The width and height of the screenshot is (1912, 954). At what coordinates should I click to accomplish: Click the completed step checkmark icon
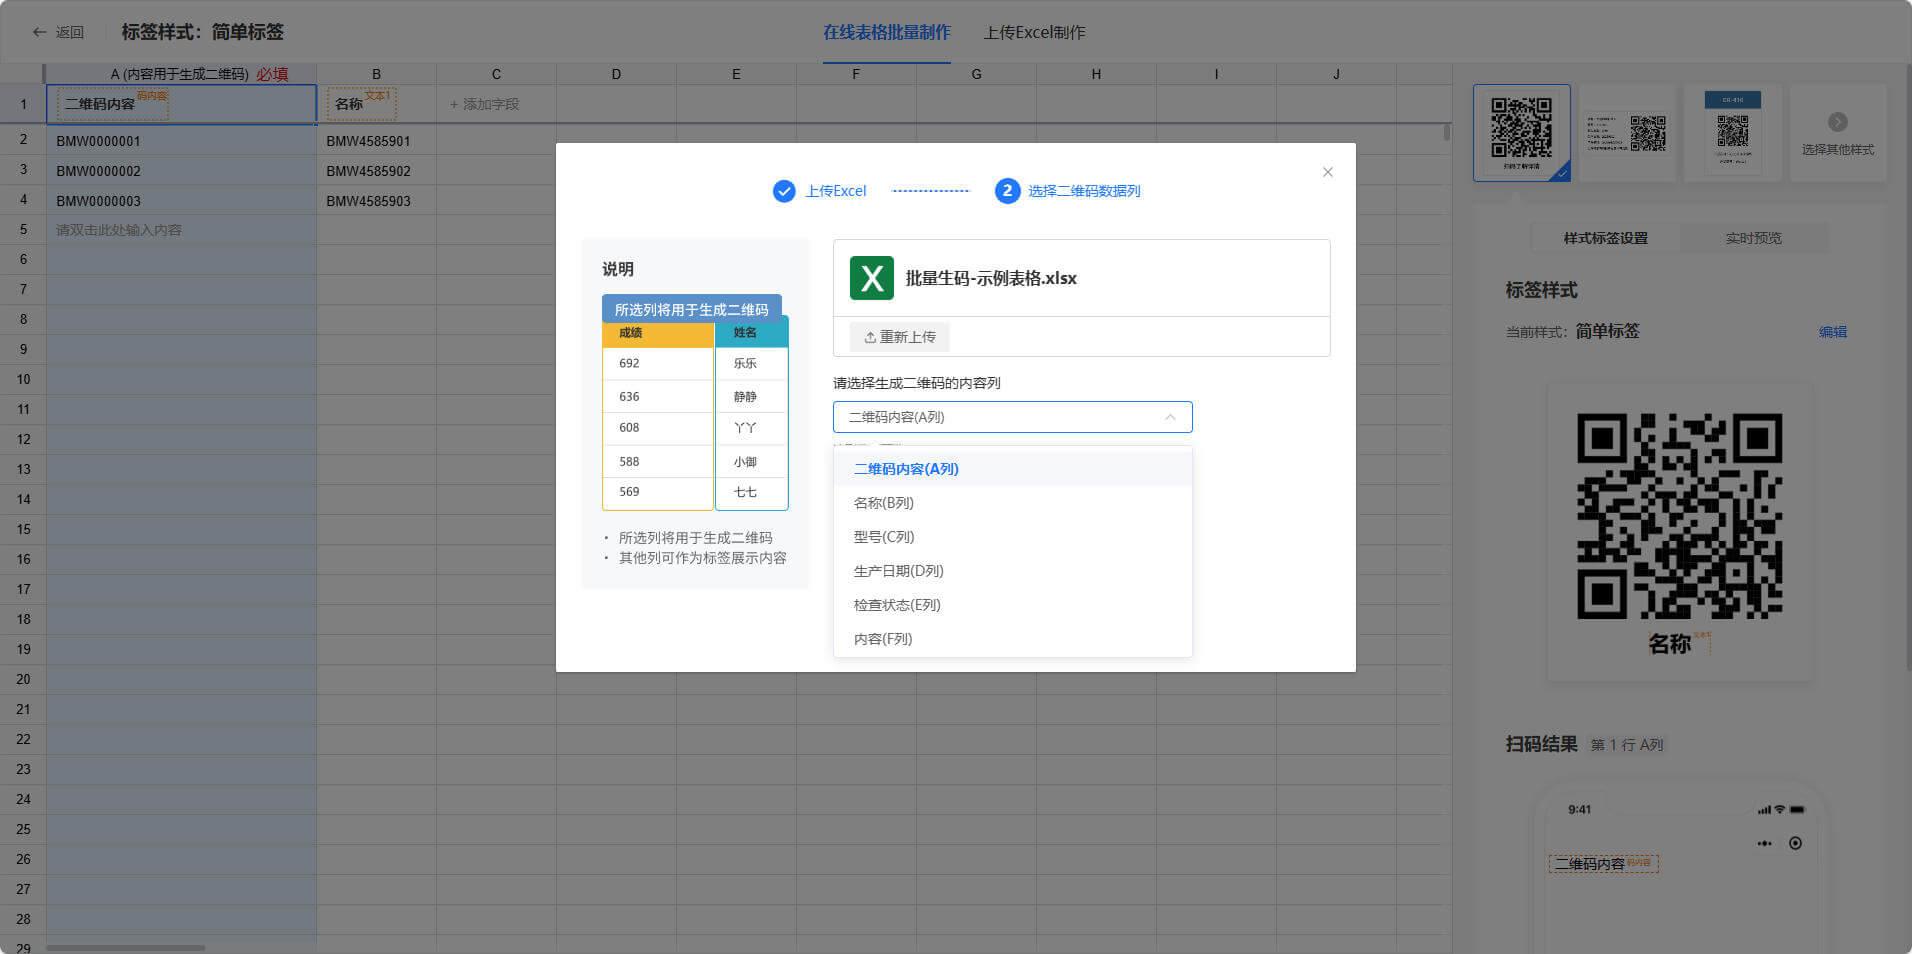[784, 191]
